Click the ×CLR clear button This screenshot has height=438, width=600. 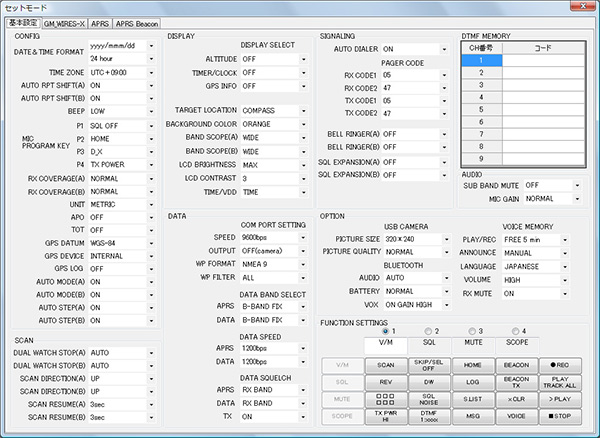point(517,398)
